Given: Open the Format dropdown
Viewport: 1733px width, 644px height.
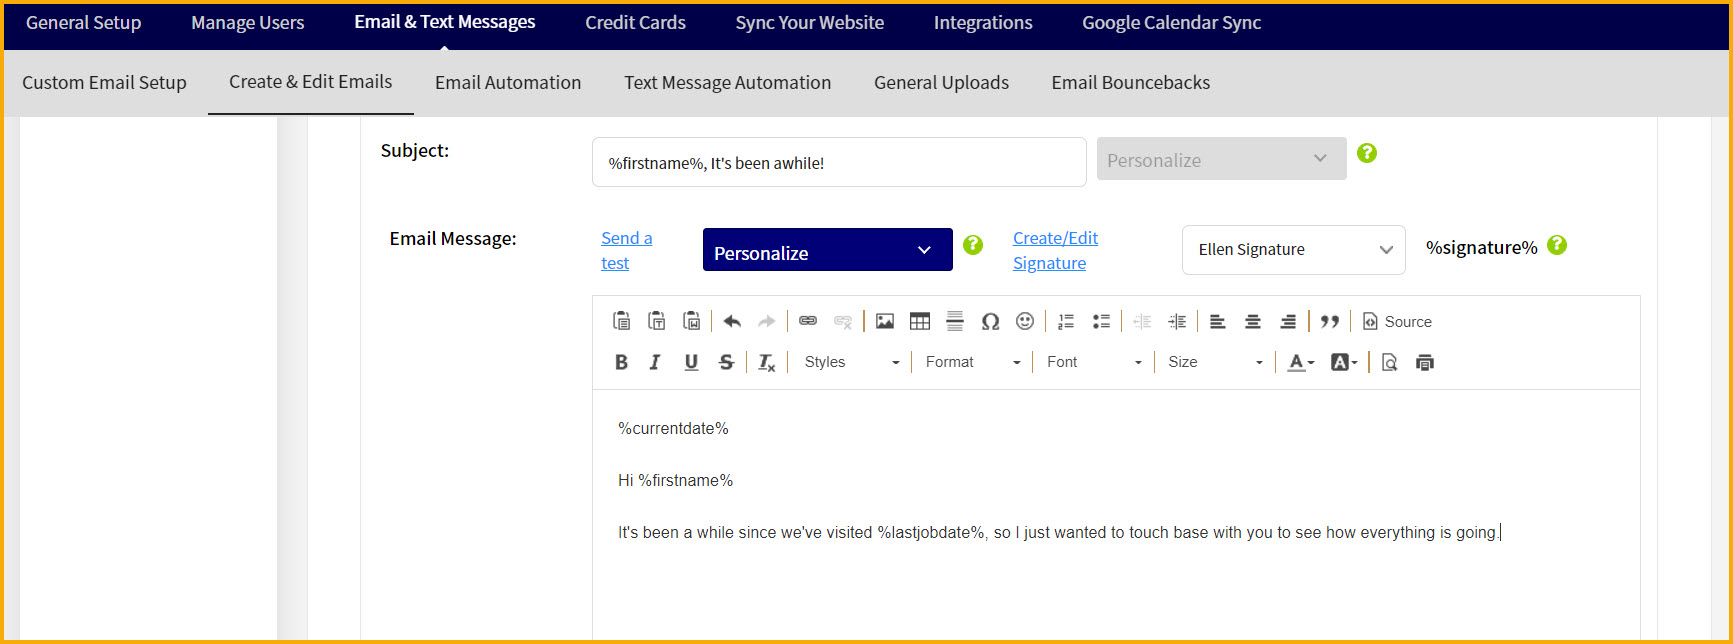Looking at the screenshot, I should (972, 362).
